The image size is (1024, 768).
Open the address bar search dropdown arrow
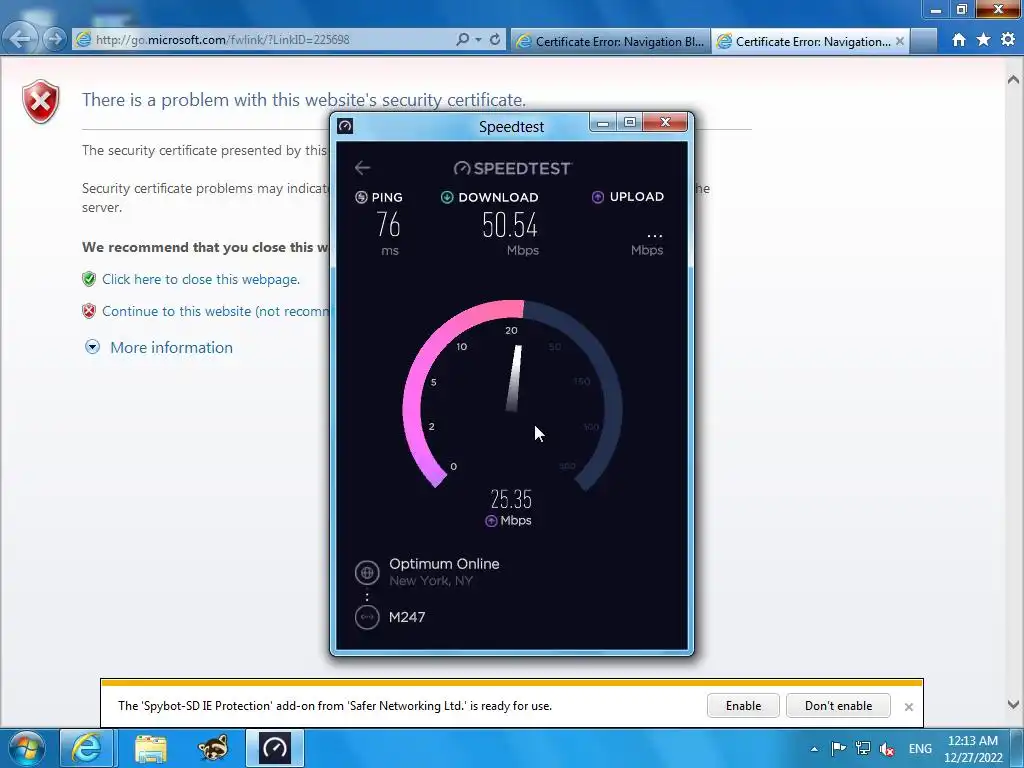tap(479, 40)
